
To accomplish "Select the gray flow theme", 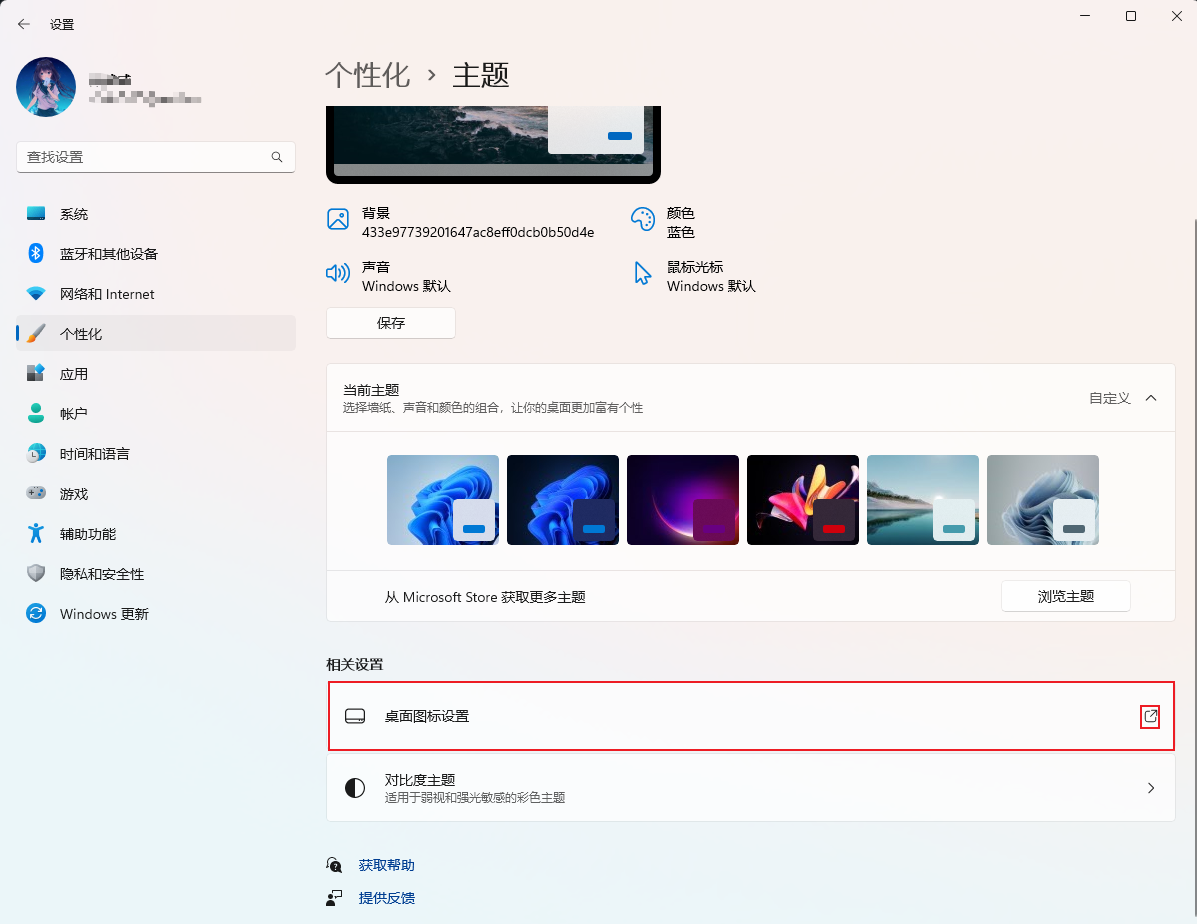I will pos(1043,500).
